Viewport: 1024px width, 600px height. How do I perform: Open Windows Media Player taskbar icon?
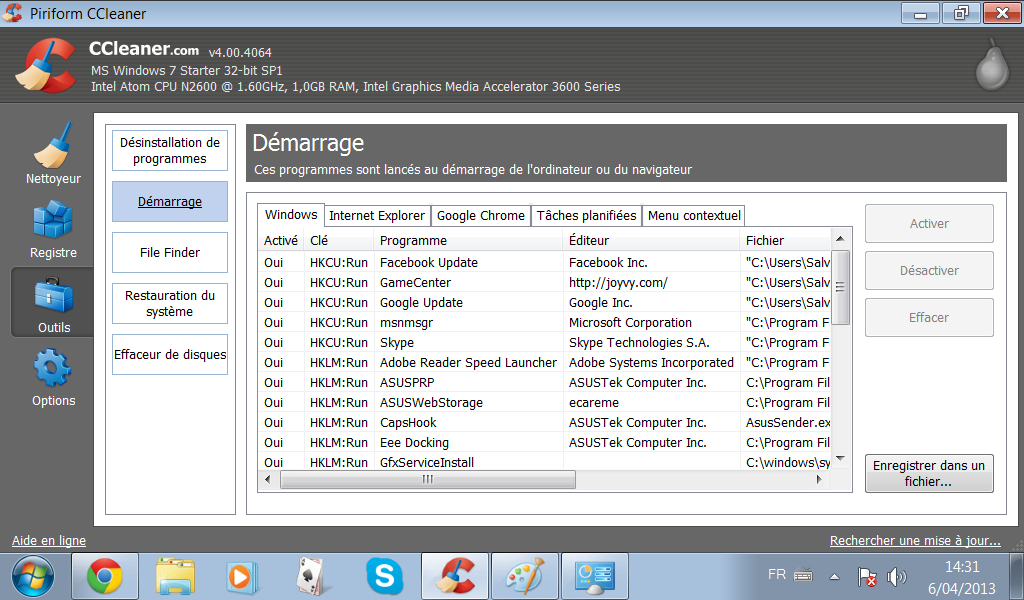[243, 577]
